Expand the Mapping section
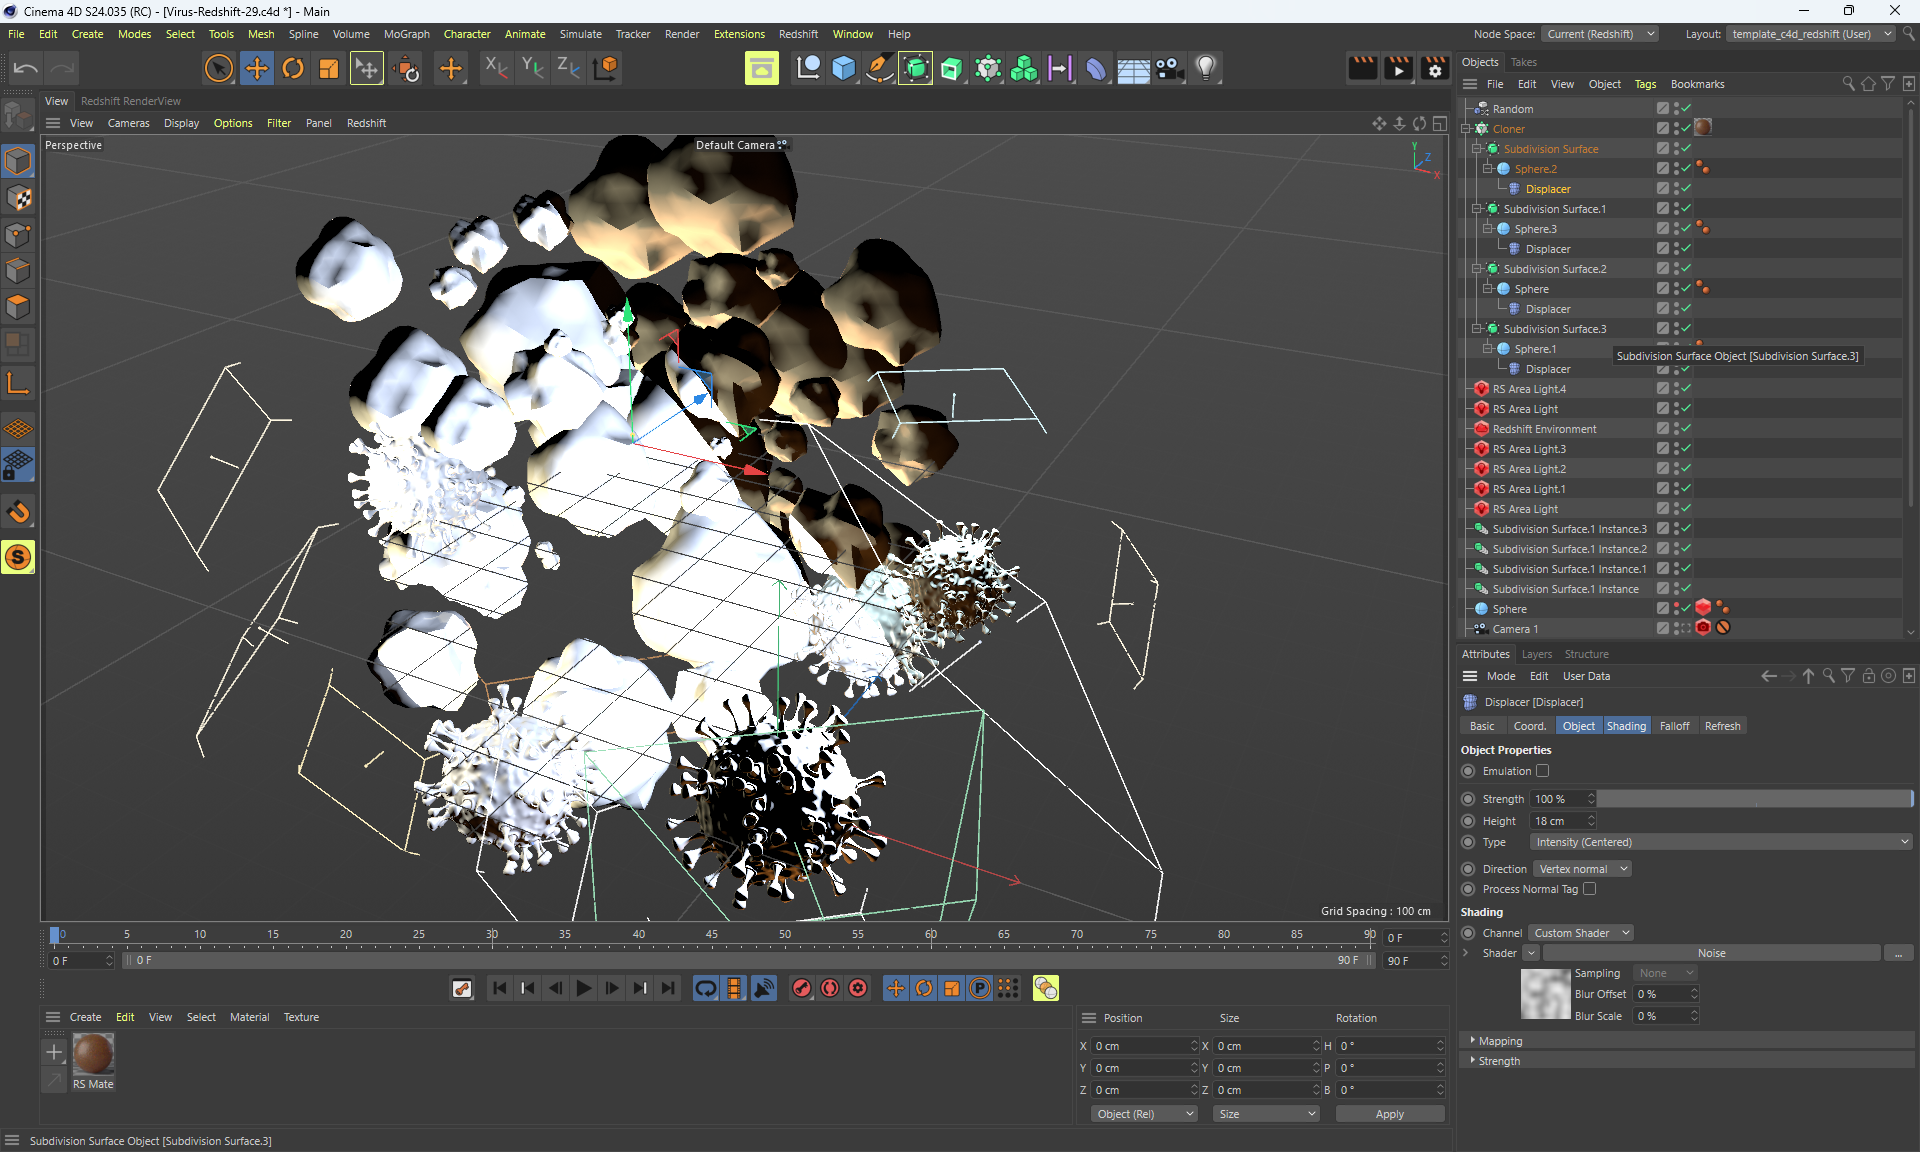Image resolution: width=1920 pixels, height=1152 pixels. pyautogui.click(x=1500, y=1041)
